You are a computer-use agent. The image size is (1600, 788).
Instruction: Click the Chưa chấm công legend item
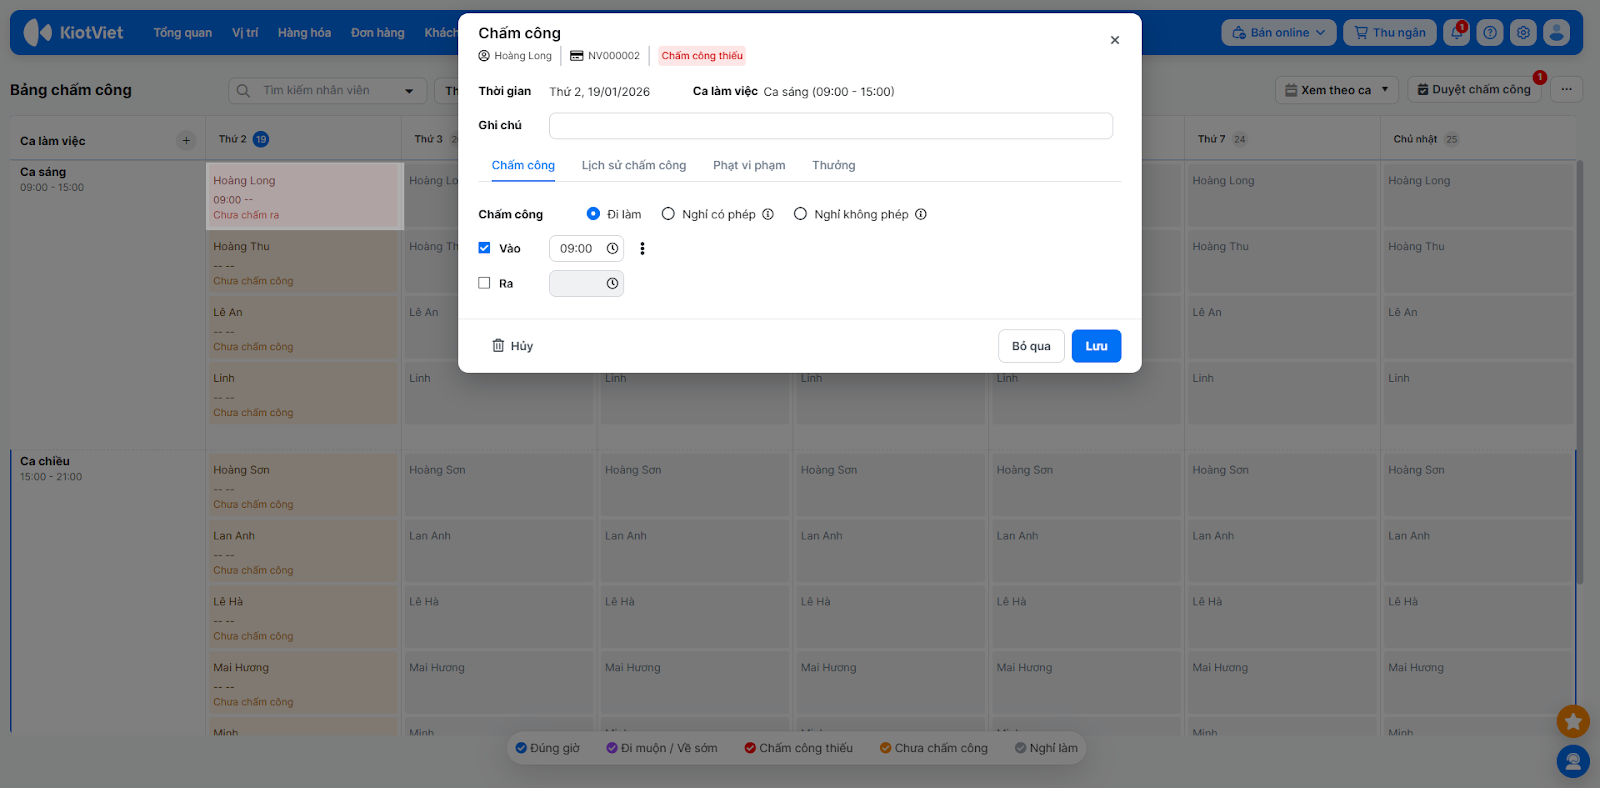coord(934,748)
